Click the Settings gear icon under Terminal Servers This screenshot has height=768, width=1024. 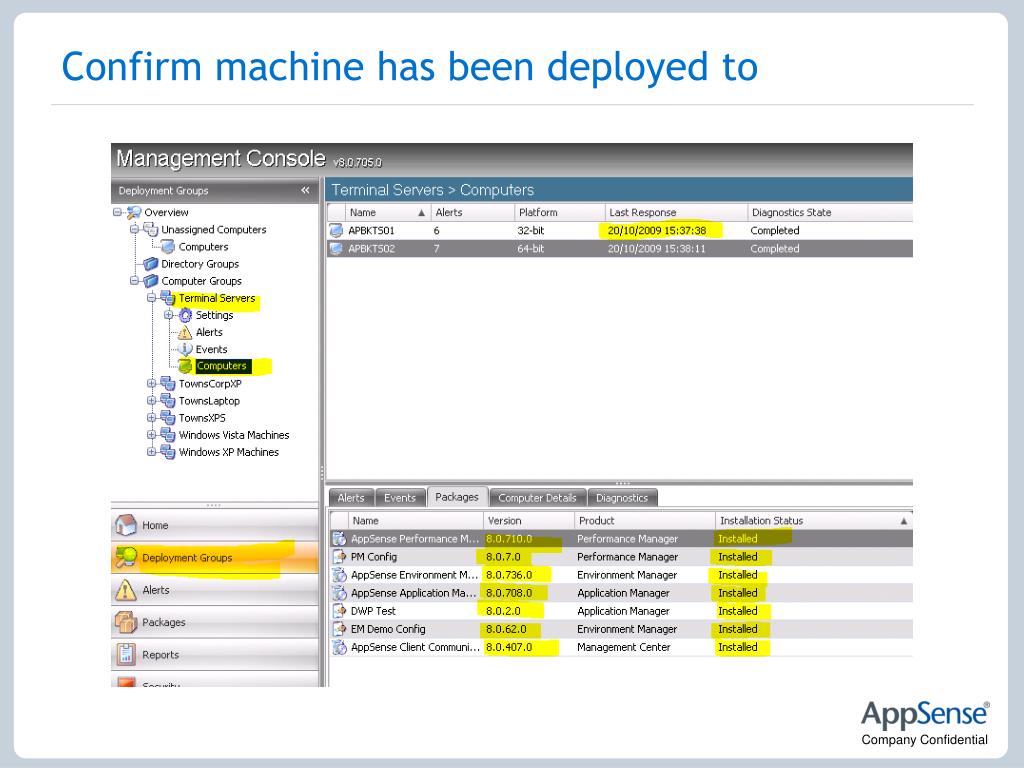pyautogui.click(x=185, y=315)
